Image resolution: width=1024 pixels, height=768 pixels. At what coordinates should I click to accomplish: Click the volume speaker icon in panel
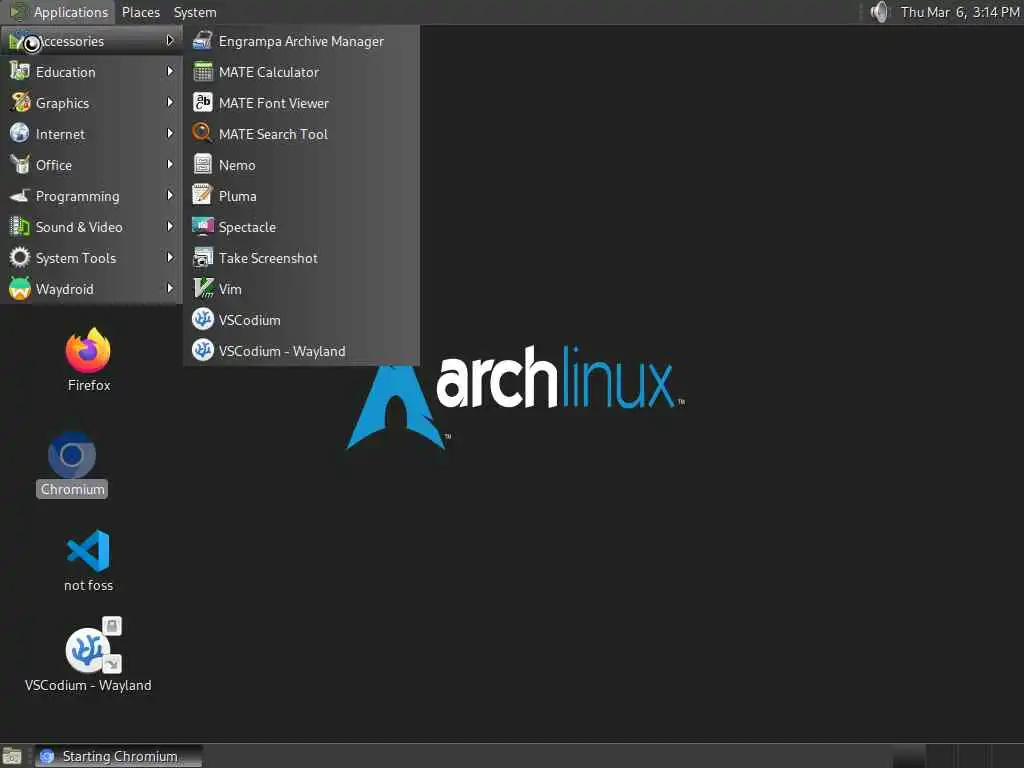click(x=879, y=12)
